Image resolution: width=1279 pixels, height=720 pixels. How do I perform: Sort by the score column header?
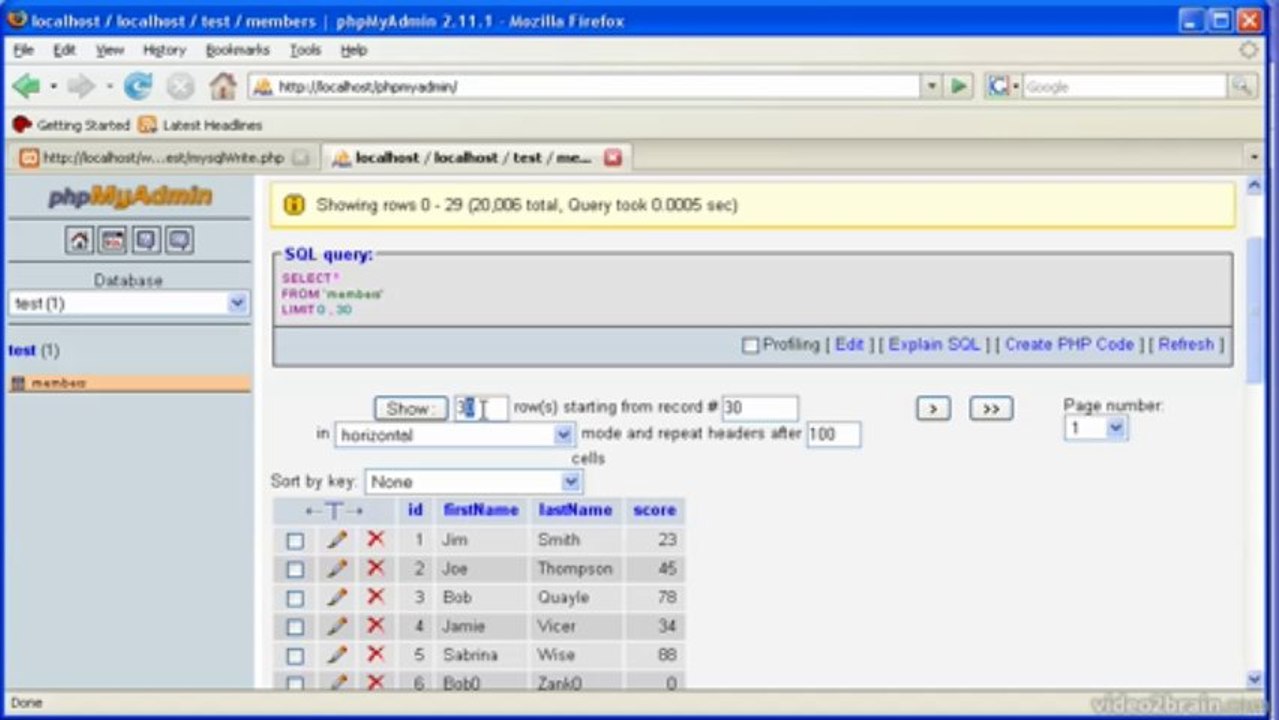(x=655, y=510)
